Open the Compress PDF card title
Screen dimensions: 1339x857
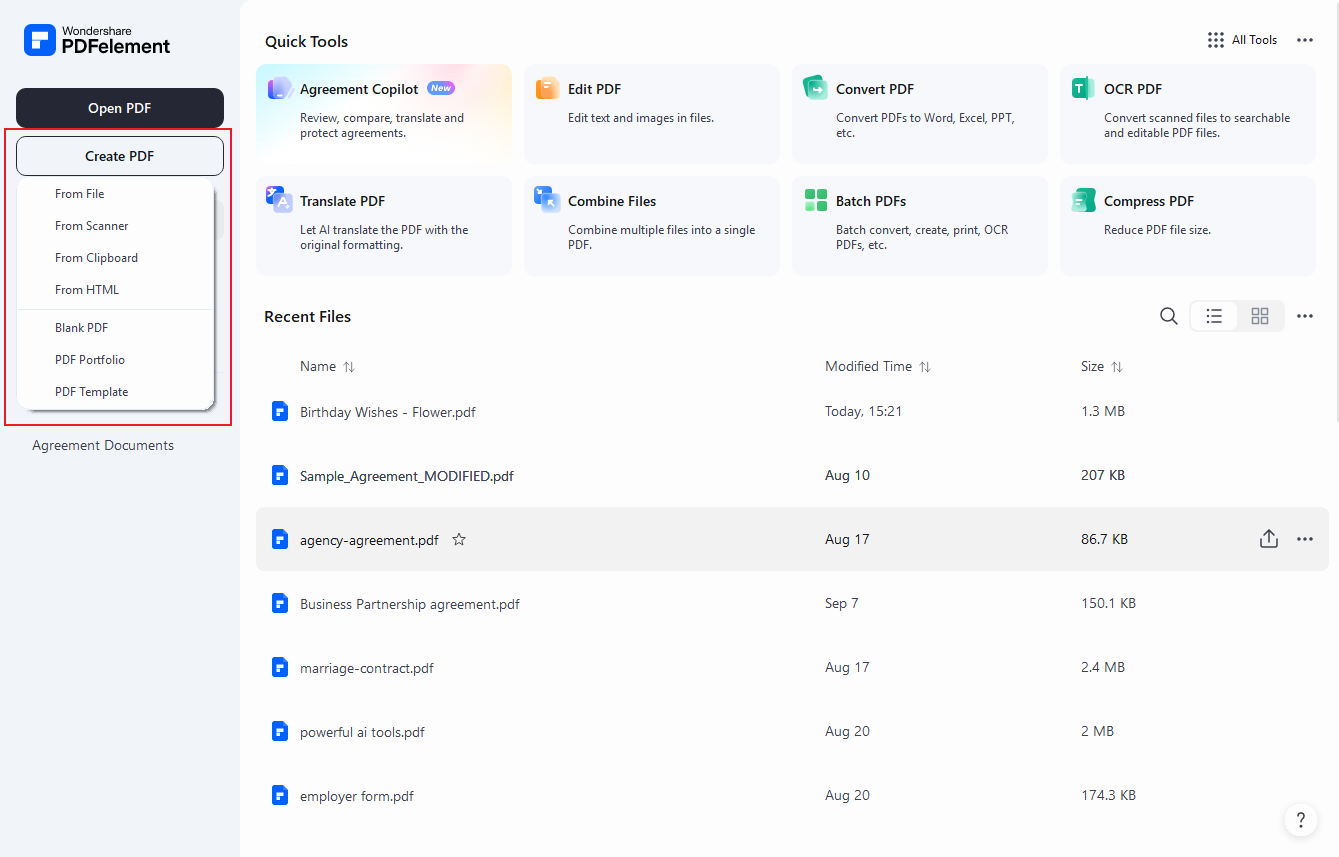1149,201
